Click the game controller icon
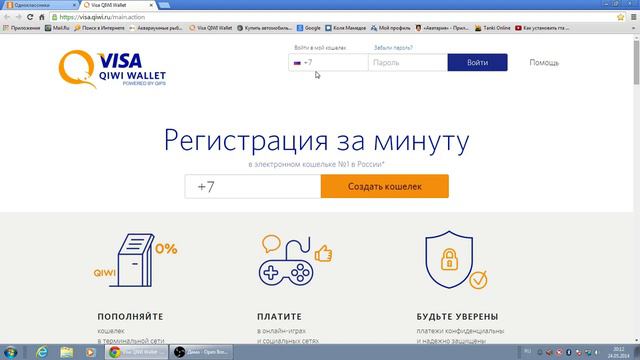Image resolution: width=640 pixels, height=360 pixels. click(x=295, y=260)
